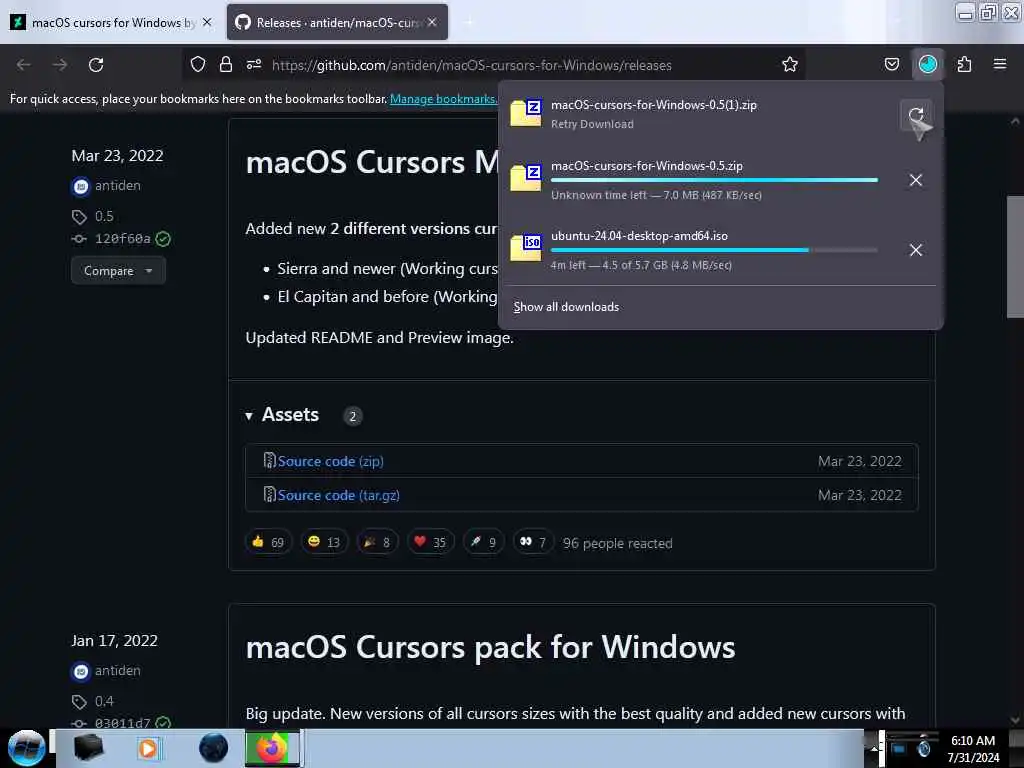Click Show all downloads

click(566, 307)
